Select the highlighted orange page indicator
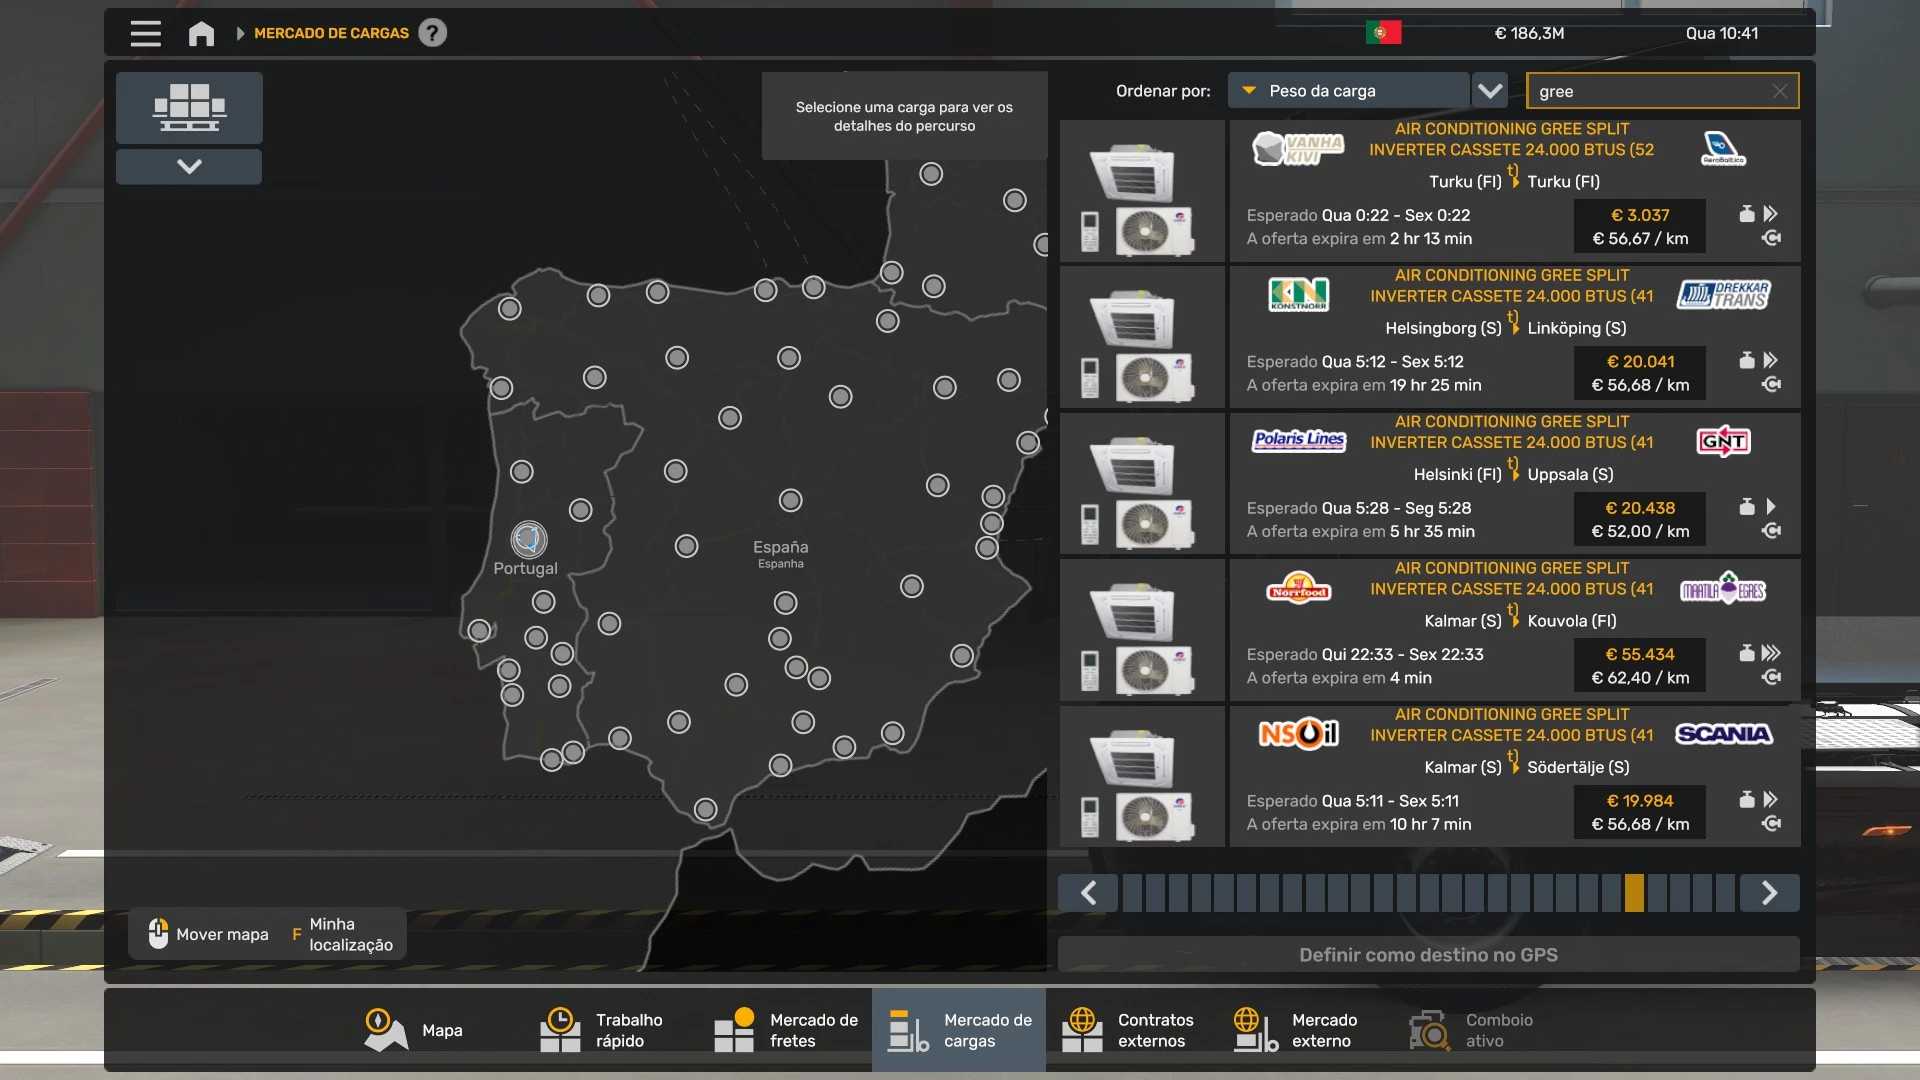The height and width of the screenshot is (1080, 1920). (x=1634, y=893)
